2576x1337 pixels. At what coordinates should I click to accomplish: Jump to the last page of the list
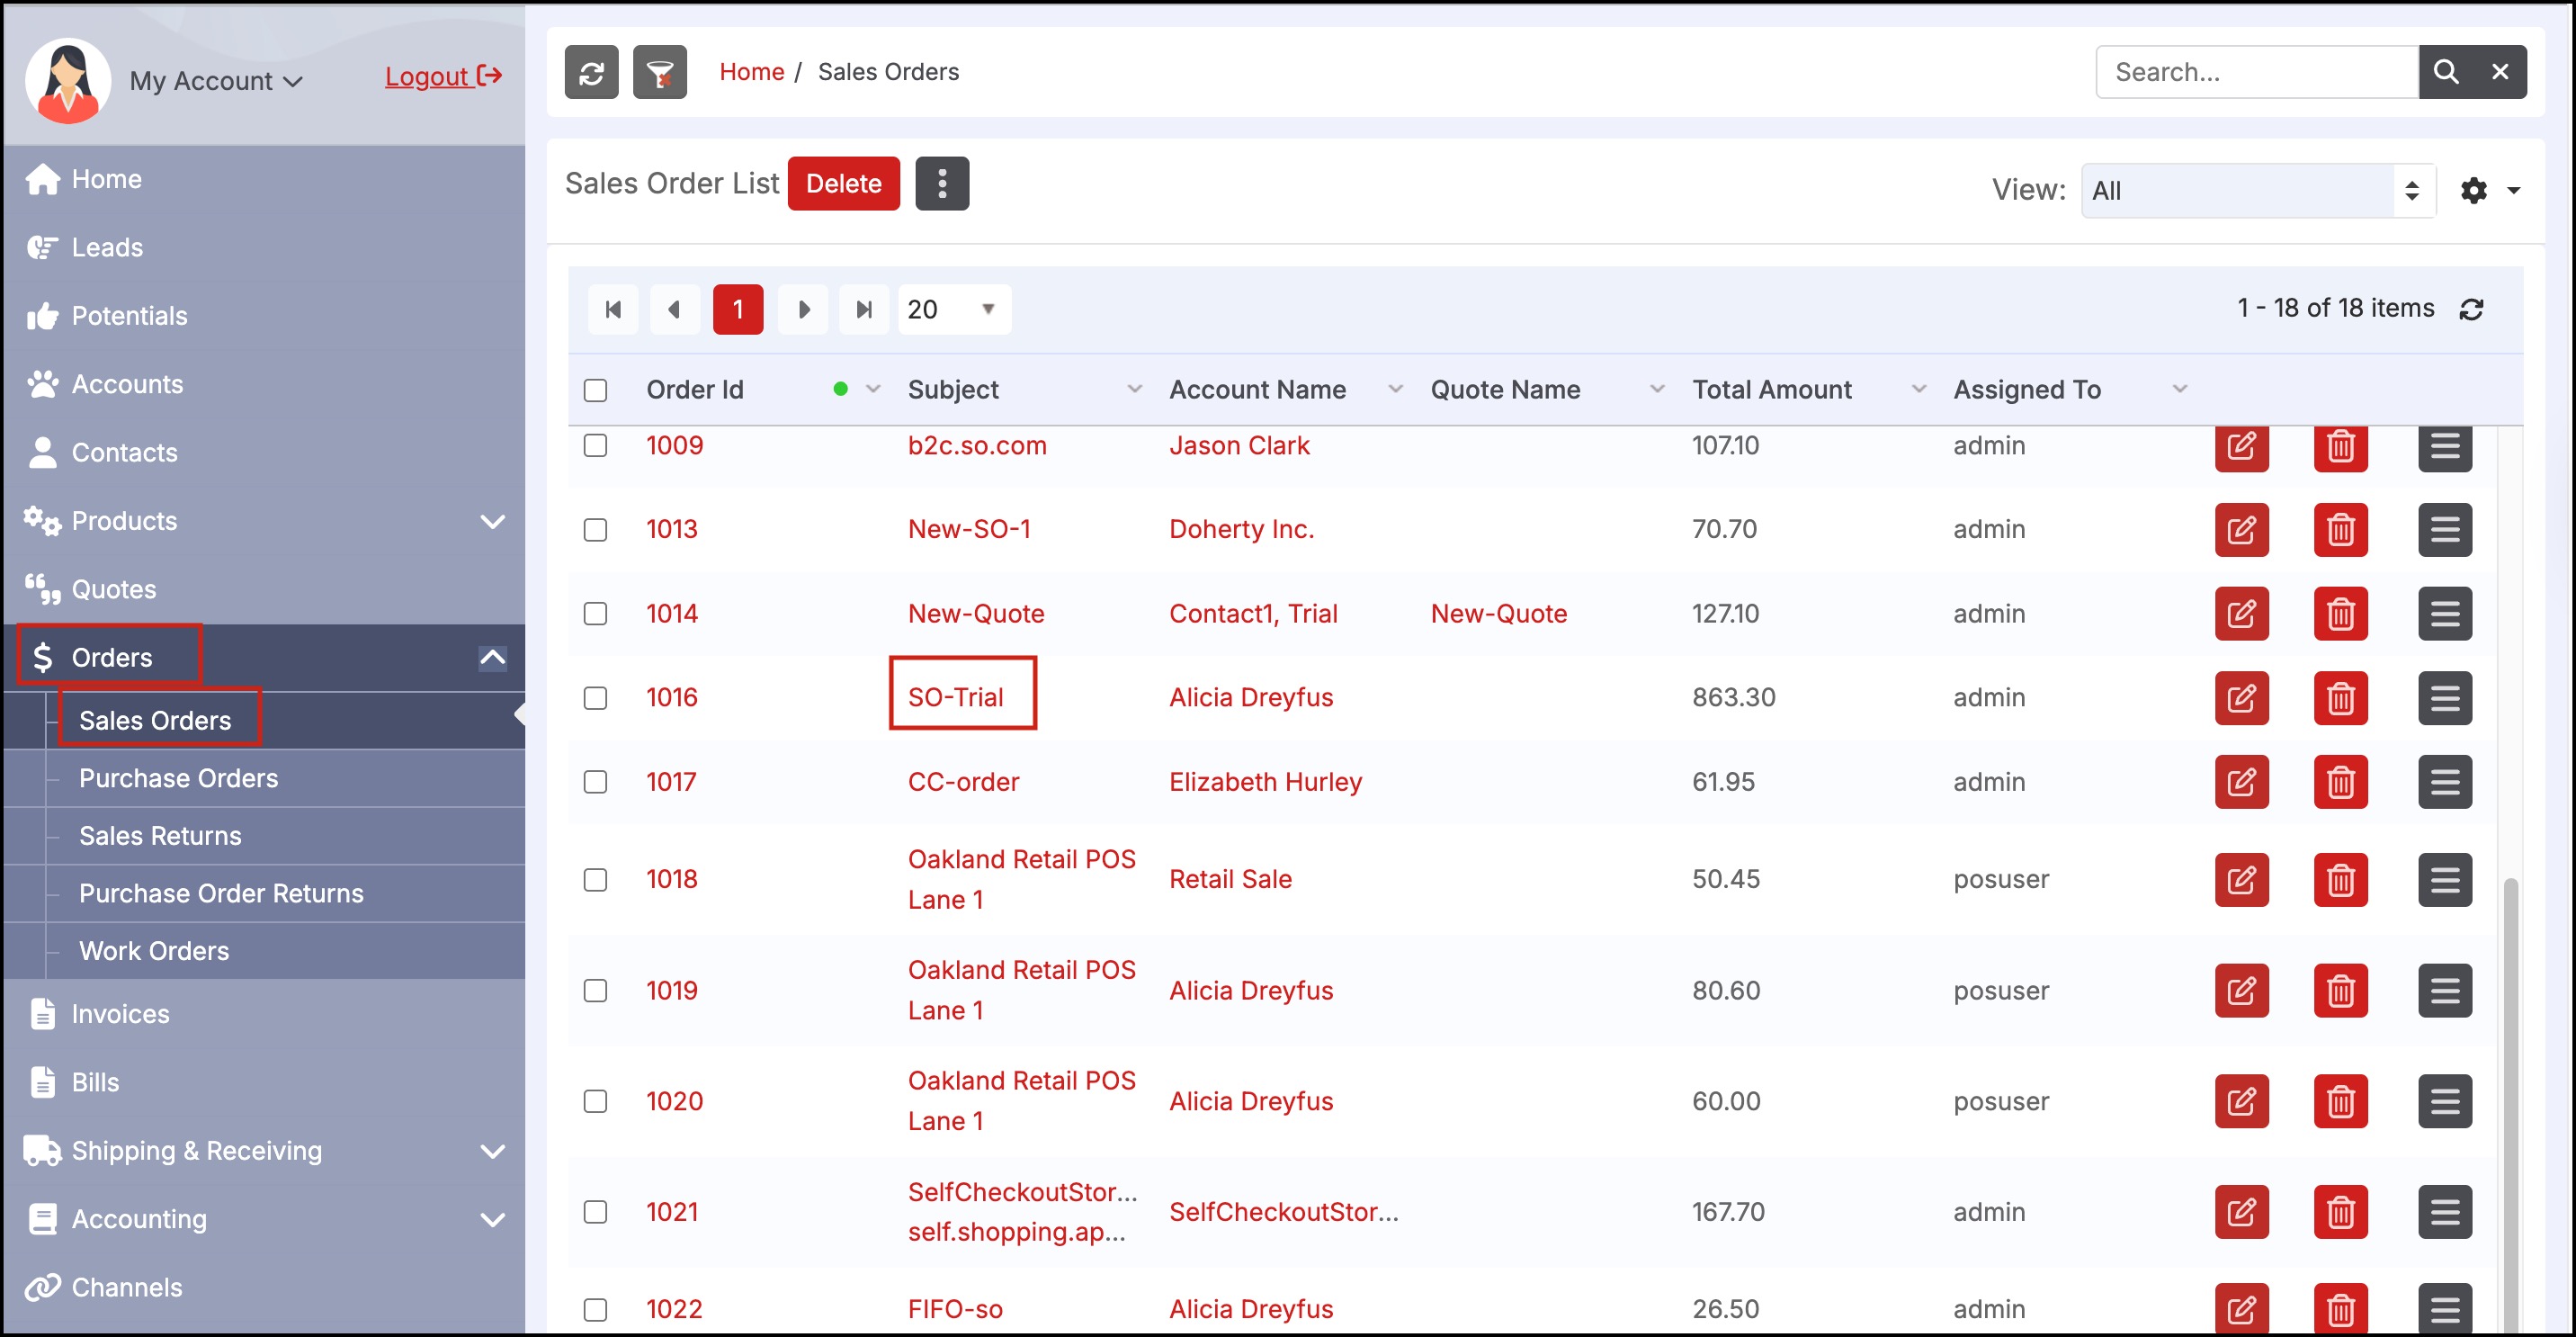(864, 309)
